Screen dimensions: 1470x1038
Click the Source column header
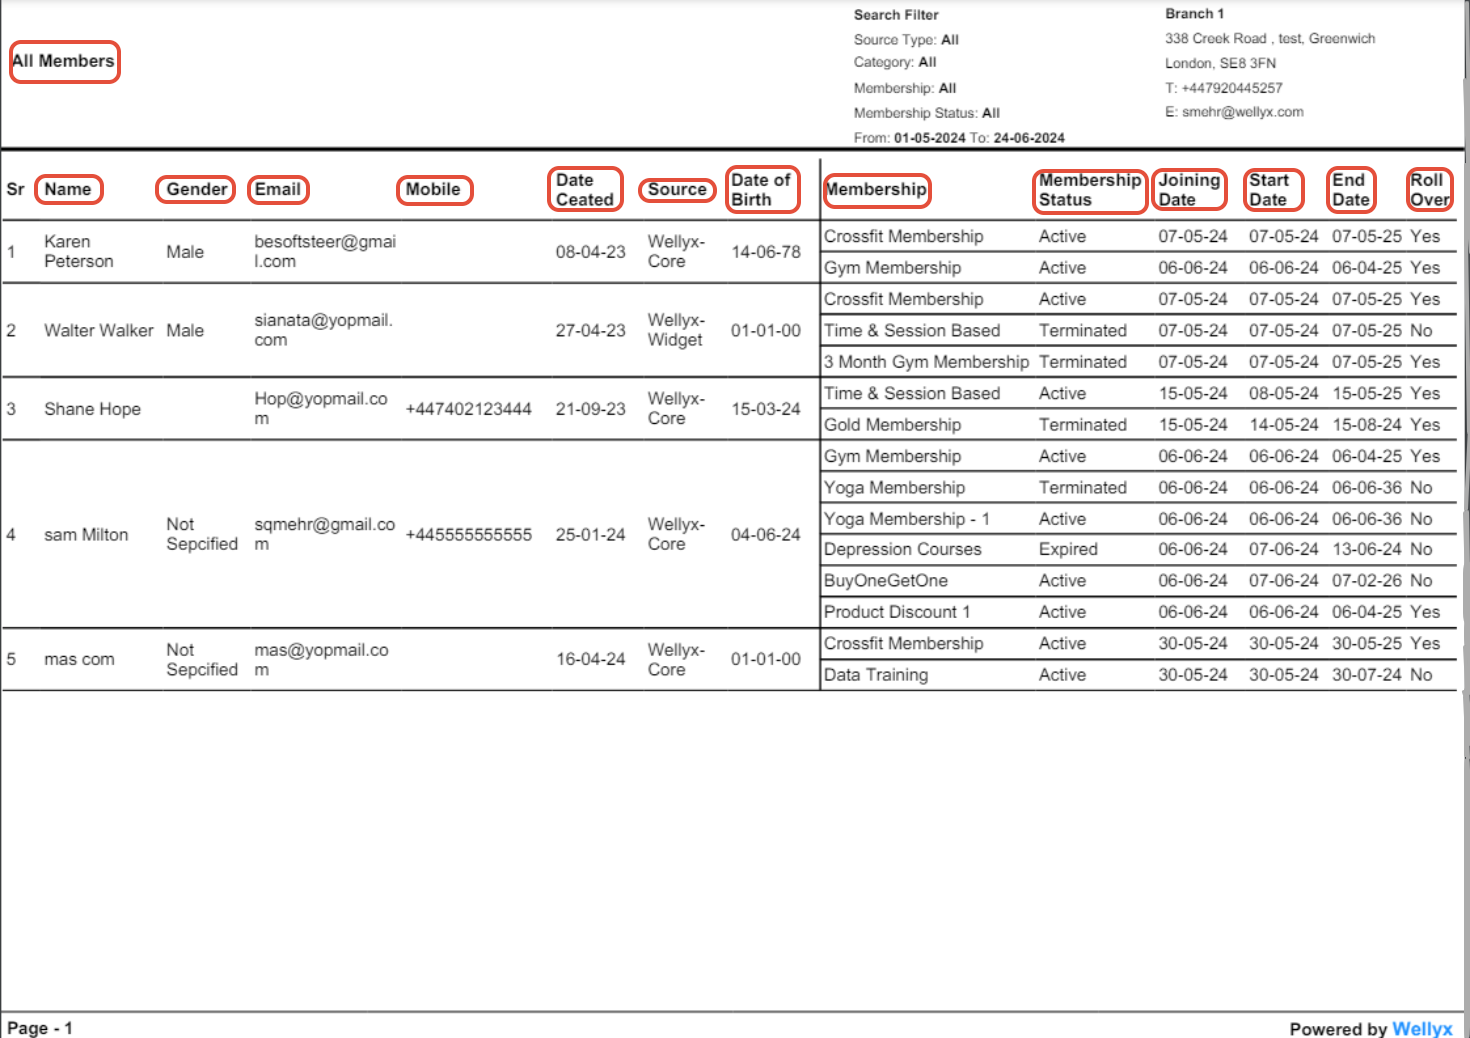coord(677,189)
